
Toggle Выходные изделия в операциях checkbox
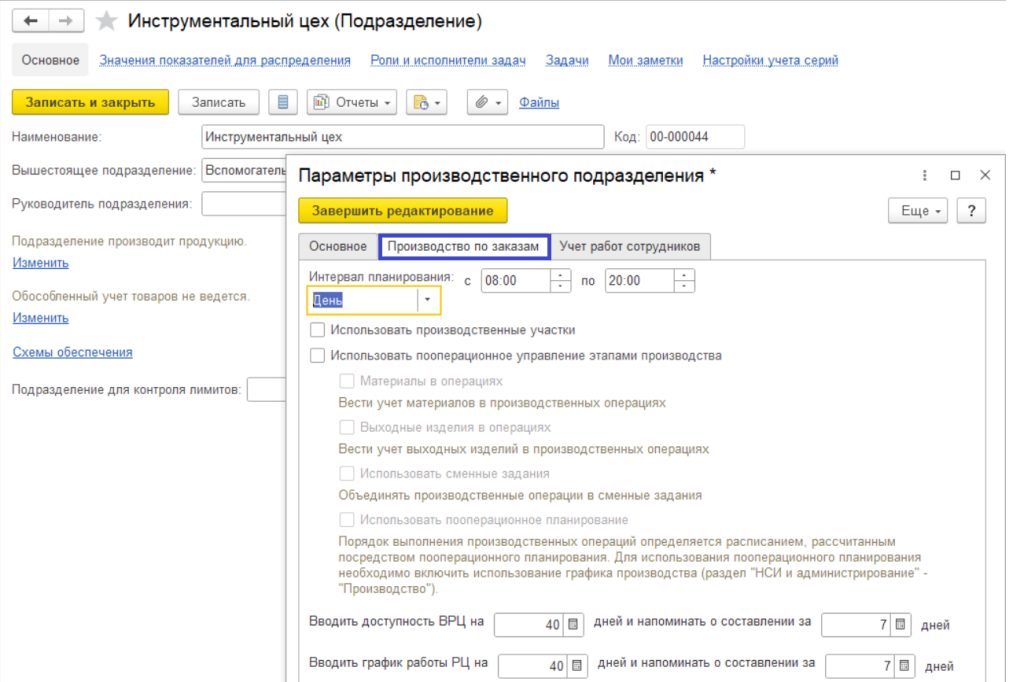[x=347, y=427]
